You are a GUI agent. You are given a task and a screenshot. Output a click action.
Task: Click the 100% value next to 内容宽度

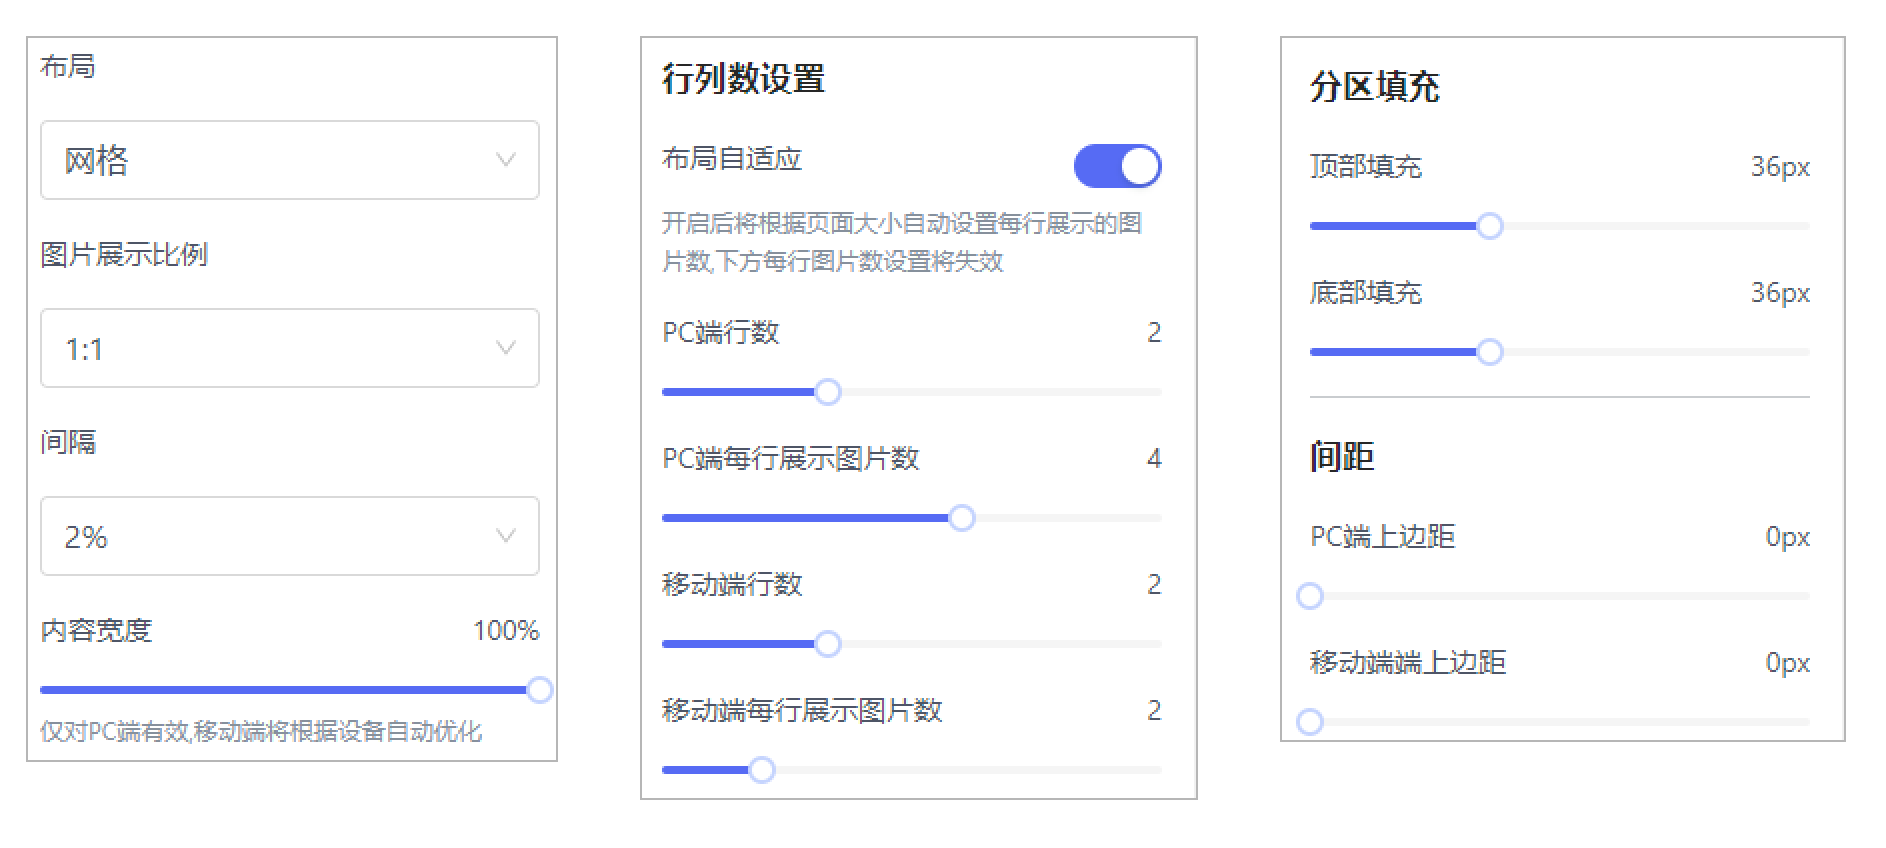click(506, 630)
